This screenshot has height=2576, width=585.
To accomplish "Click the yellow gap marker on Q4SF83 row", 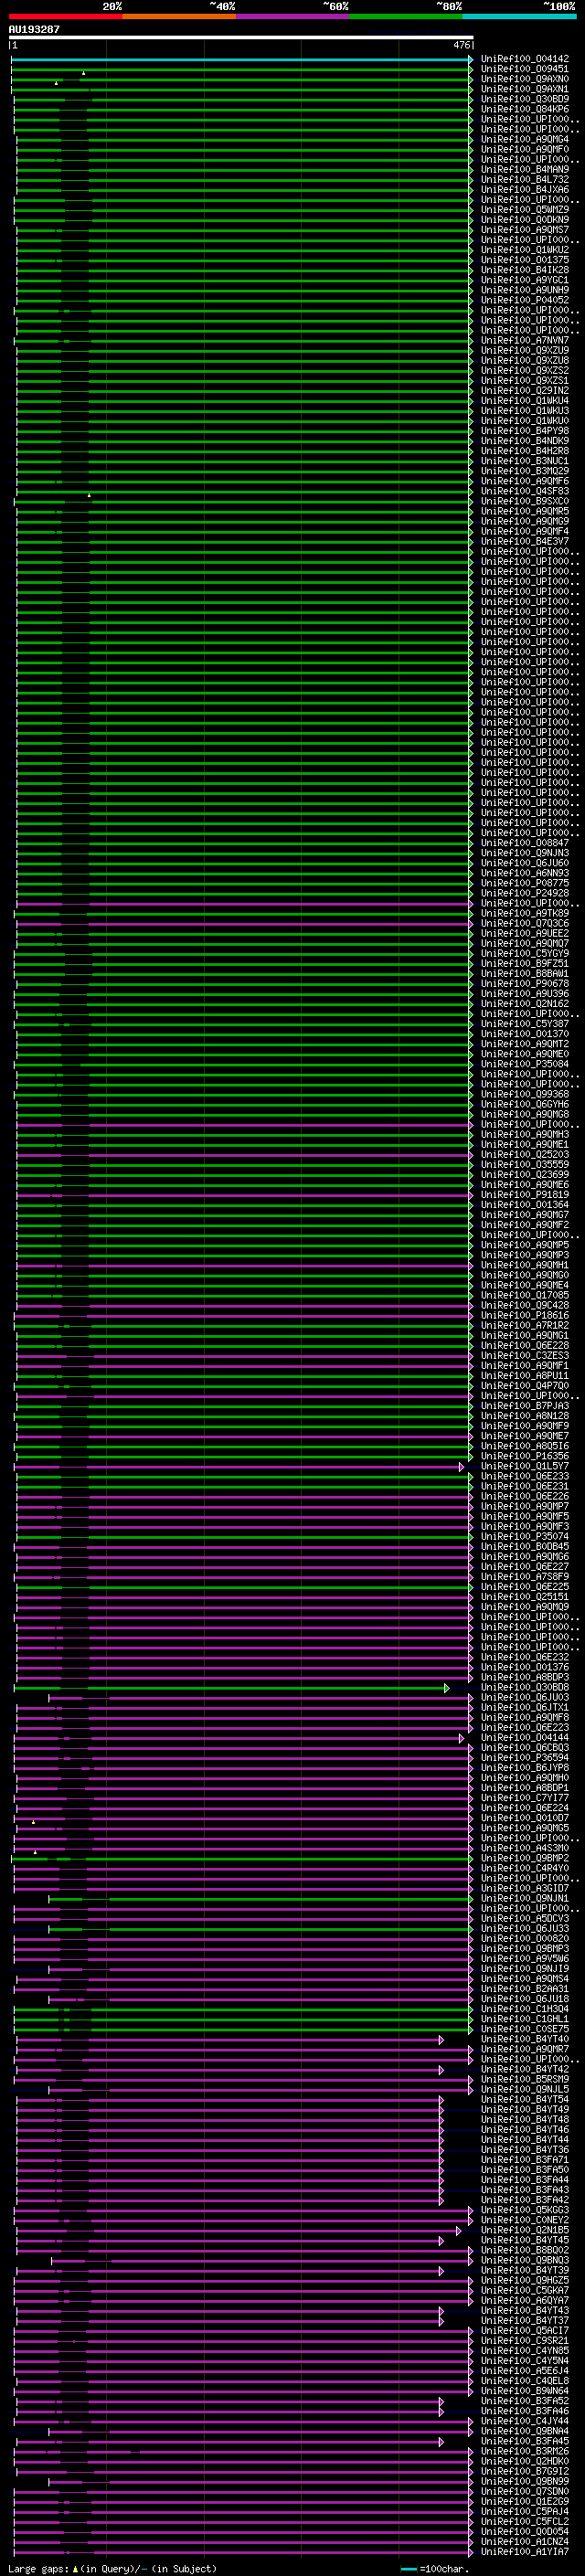I will pos(89,495).
